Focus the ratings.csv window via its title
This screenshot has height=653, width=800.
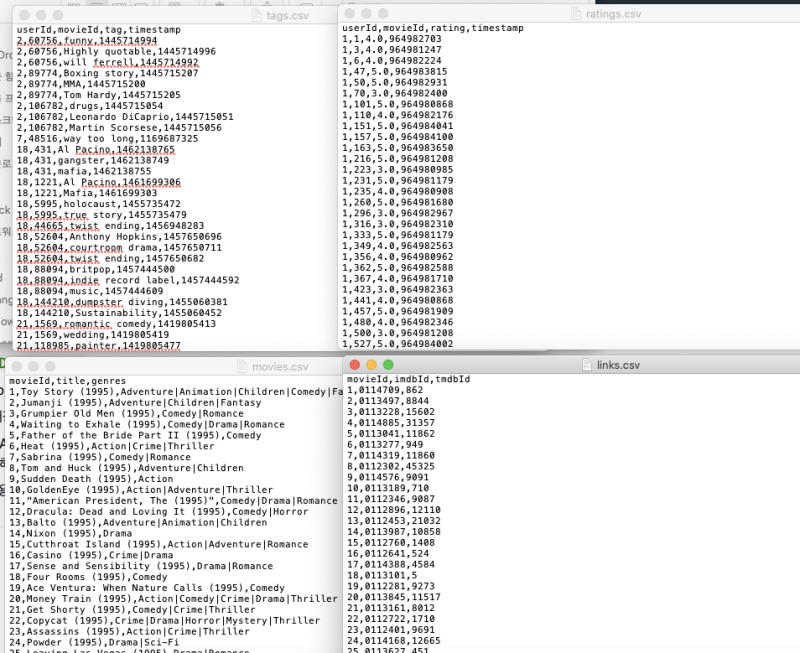pos(613,15)
